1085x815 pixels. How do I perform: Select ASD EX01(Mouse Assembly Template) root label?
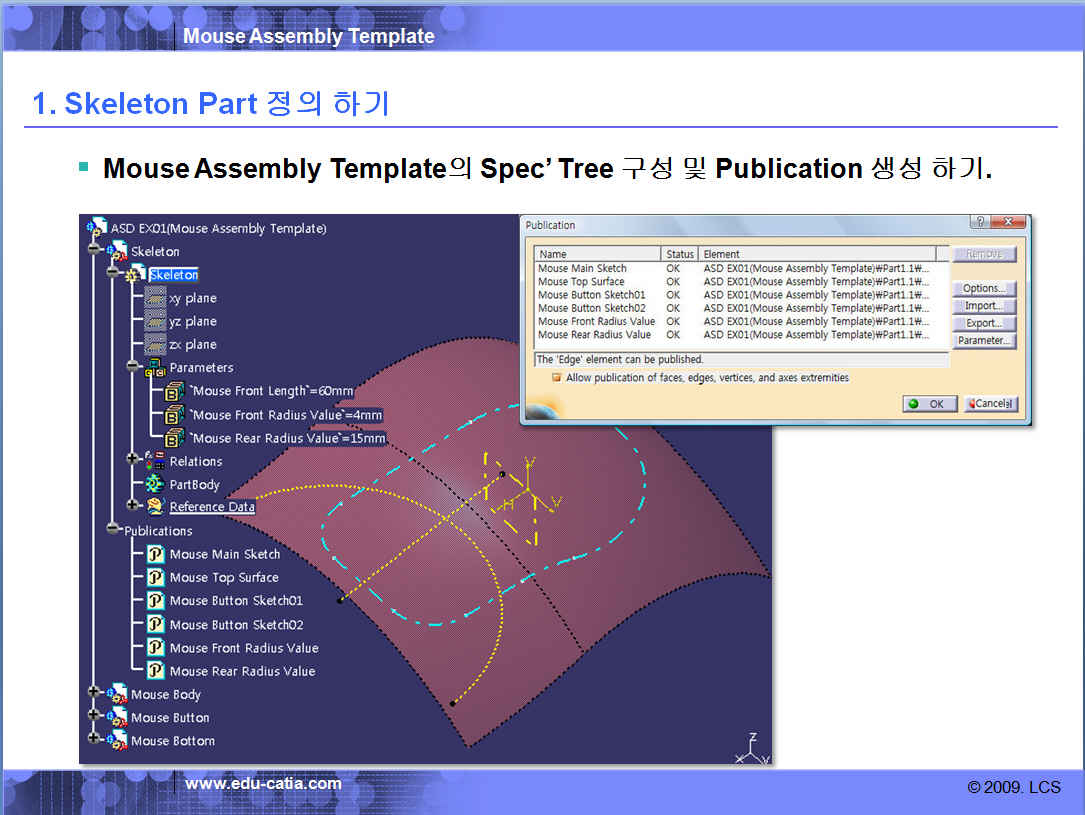[x=219, y=228]
